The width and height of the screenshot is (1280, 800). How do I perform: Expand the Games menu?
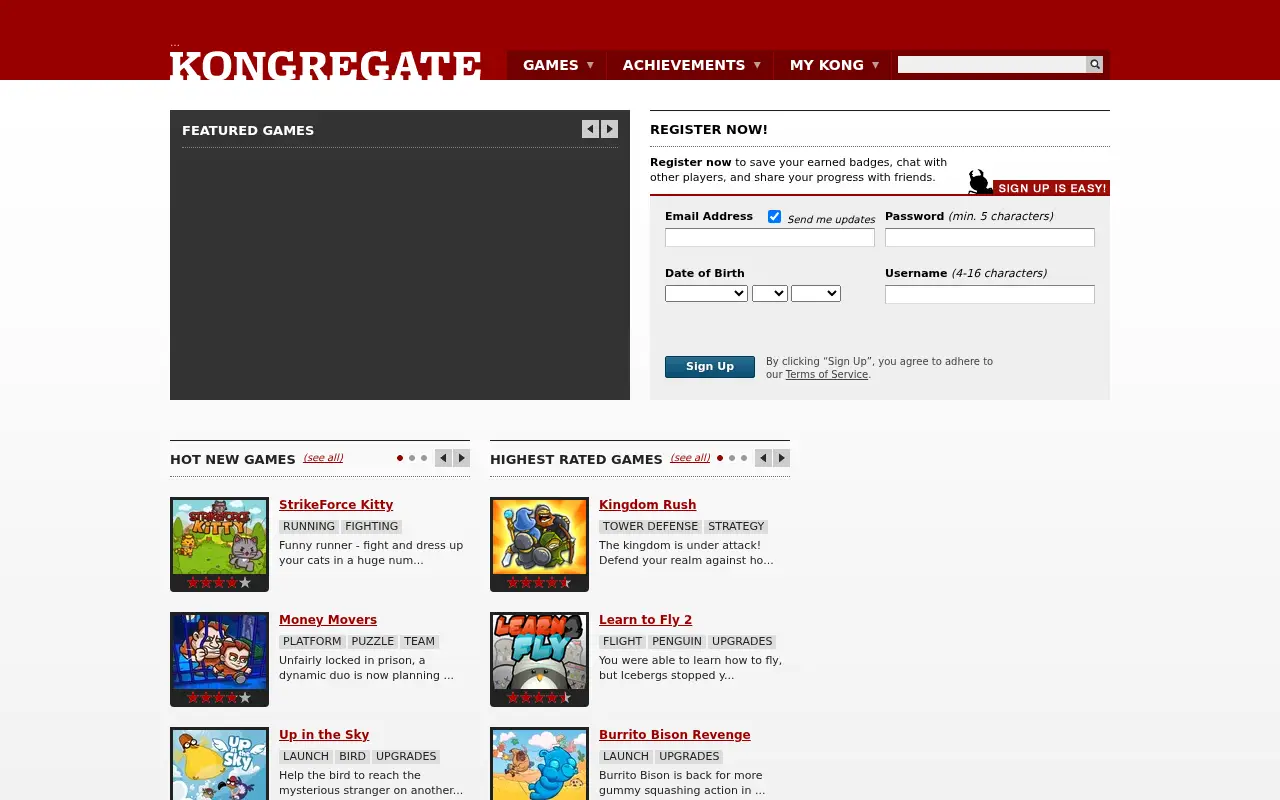[558, 65]
